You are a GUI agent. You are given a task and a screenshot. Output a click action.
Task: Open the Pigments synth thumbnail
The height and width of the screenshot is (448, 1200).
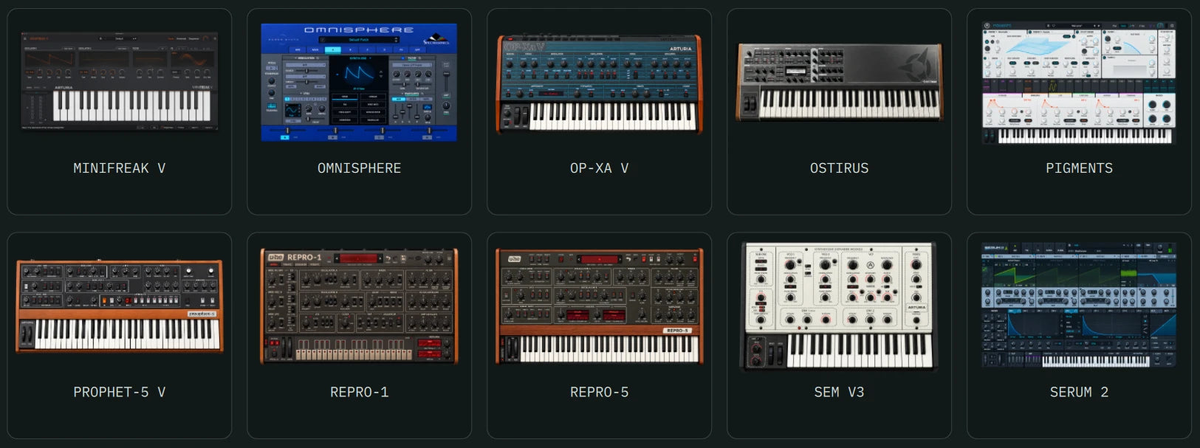tap(1079, 83)
